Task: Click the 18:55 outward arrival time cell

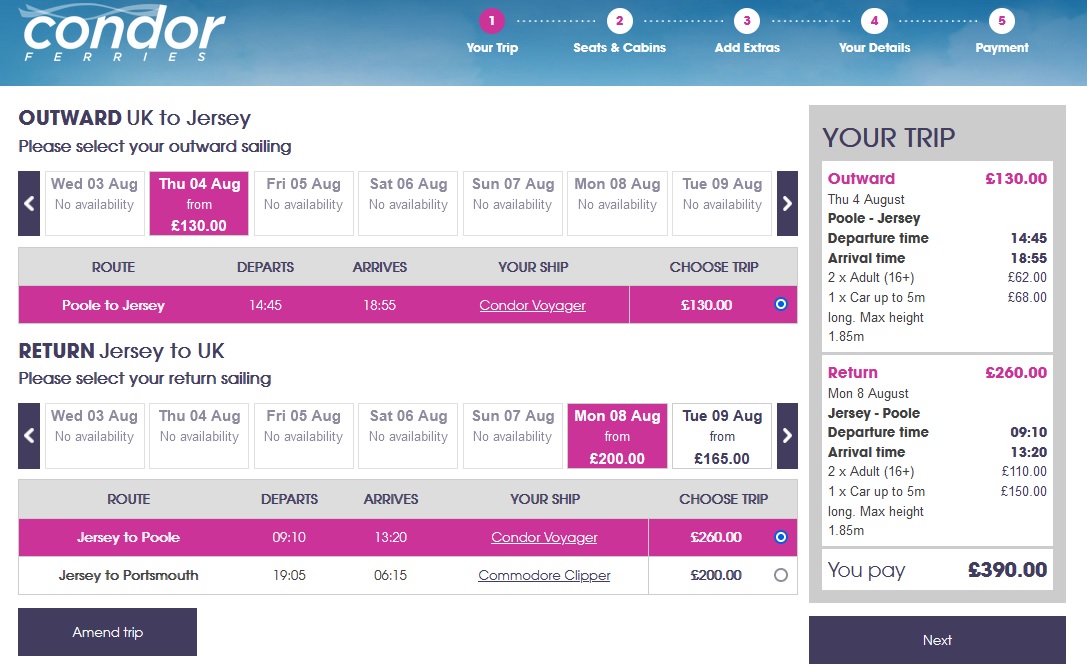Action: [x=379, y=305]
